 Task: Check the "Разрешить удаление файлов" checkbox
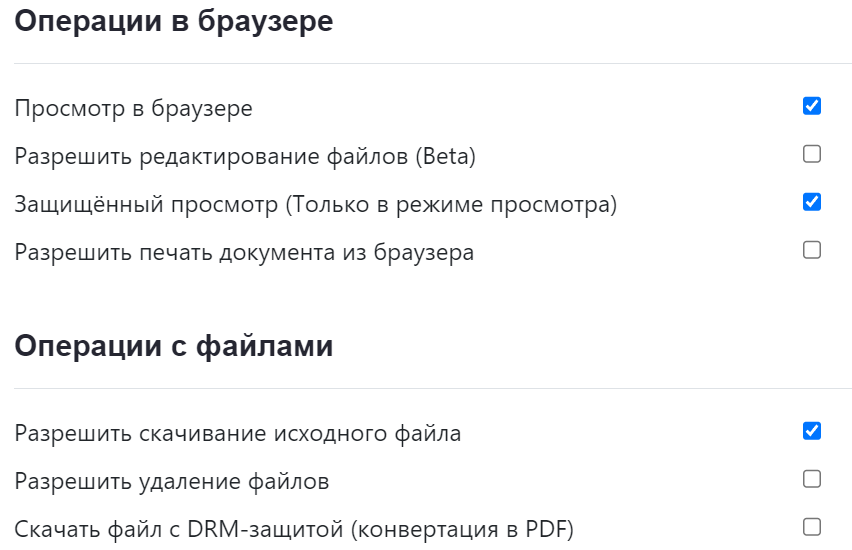812,479
